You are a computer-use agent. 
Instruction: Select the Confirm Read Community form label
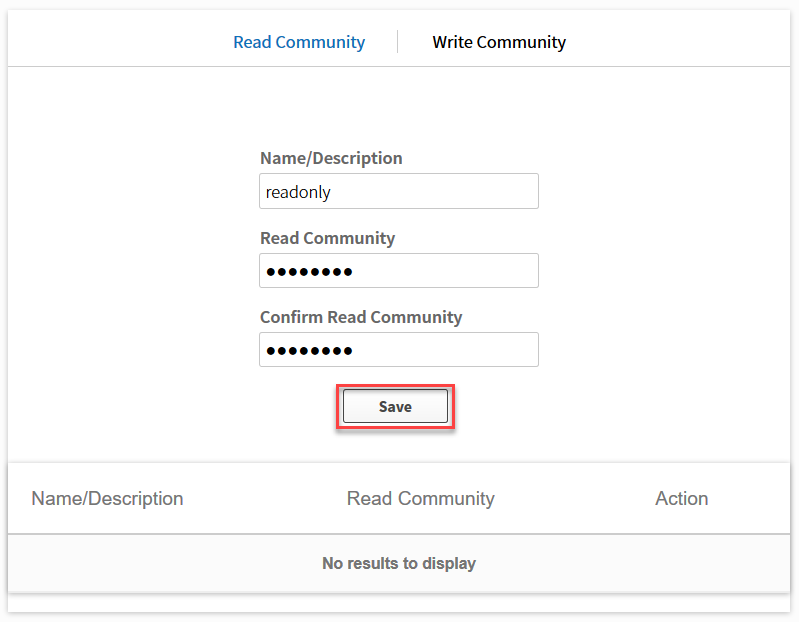point(361,317)
